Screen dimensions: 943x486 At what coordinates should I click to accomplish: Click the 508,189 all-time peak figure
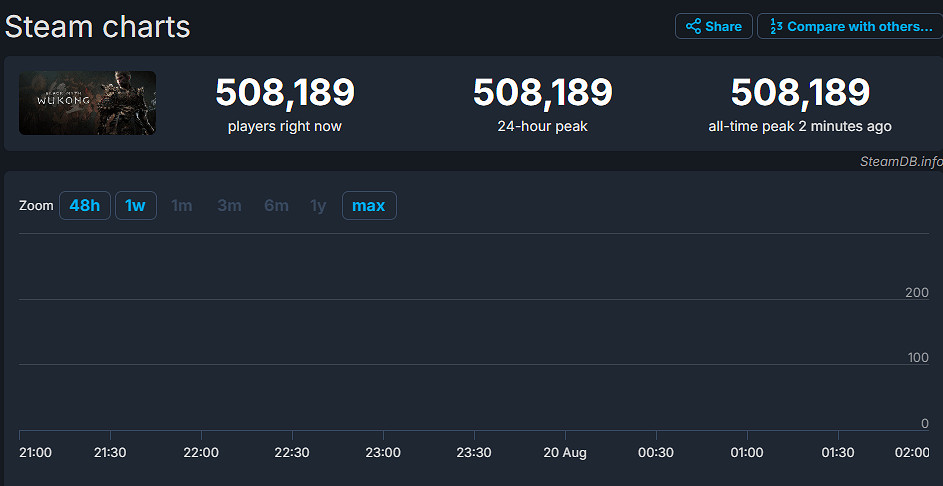pos(800,93)
